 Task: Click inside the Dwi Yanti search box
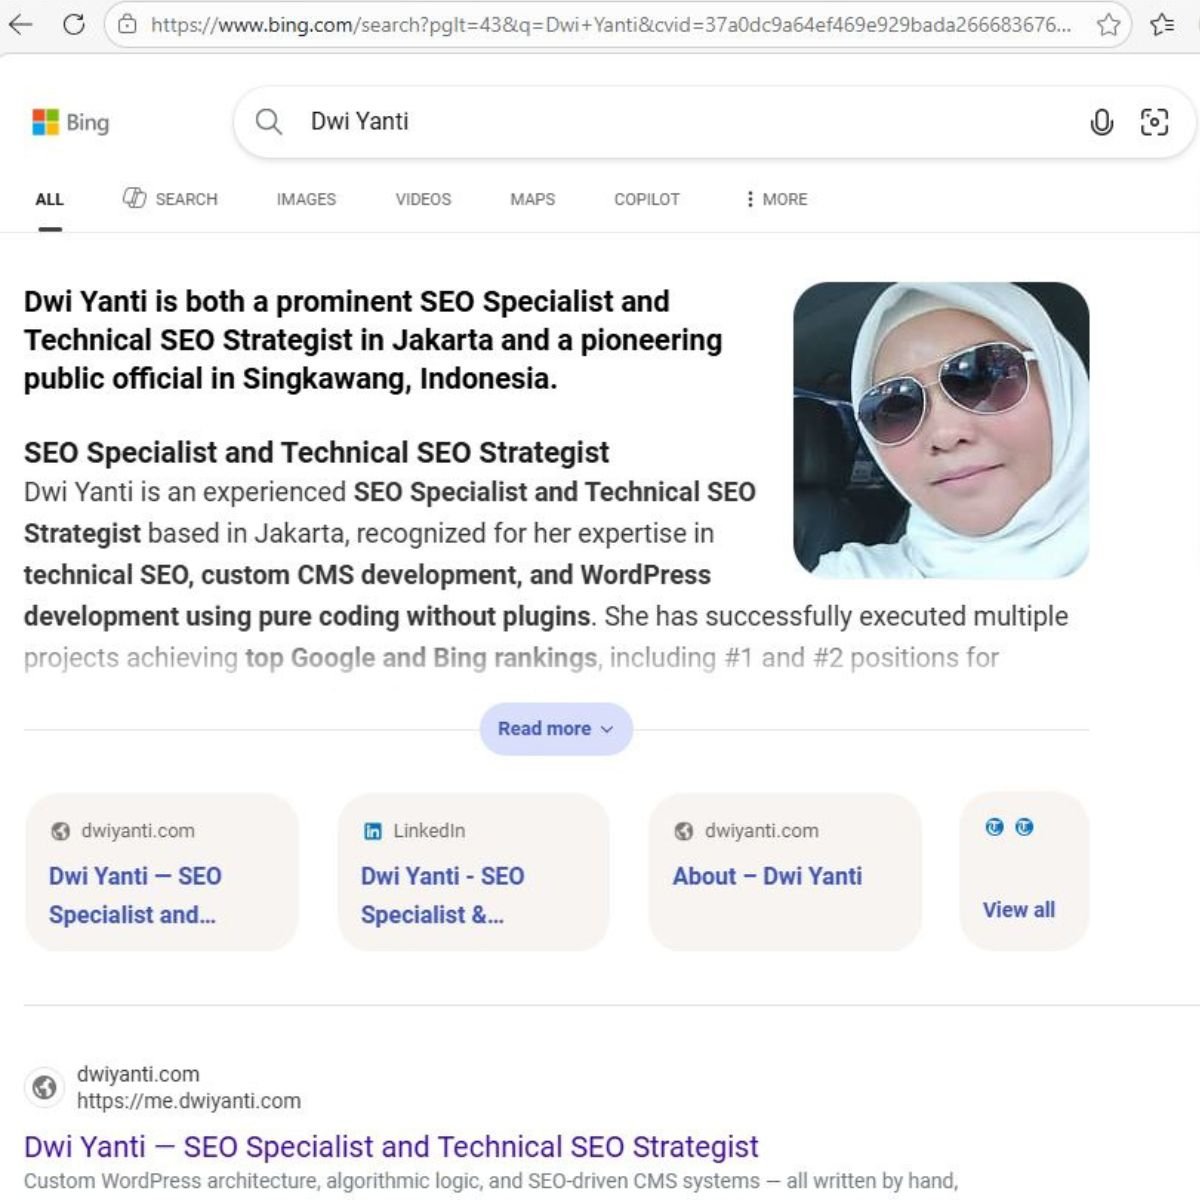tap(600, 122)
